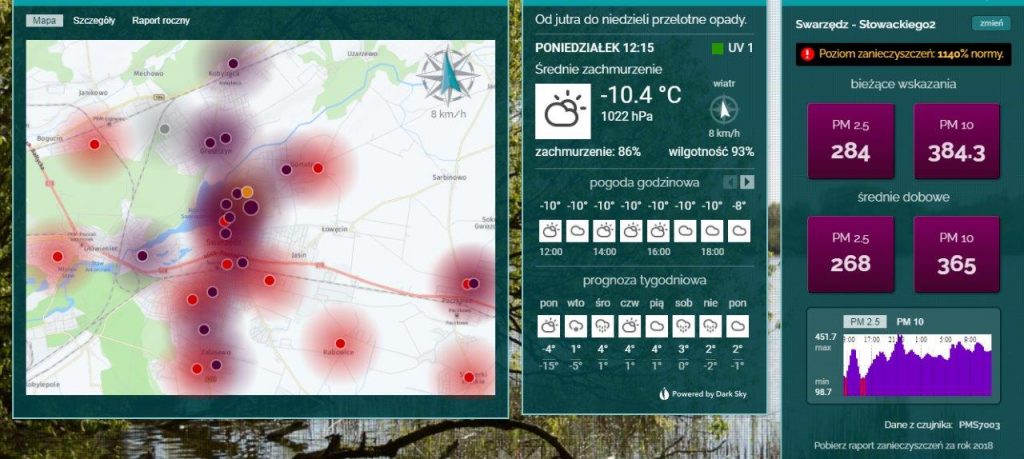Click the pią weekly forecast icon

click(656, 326)
